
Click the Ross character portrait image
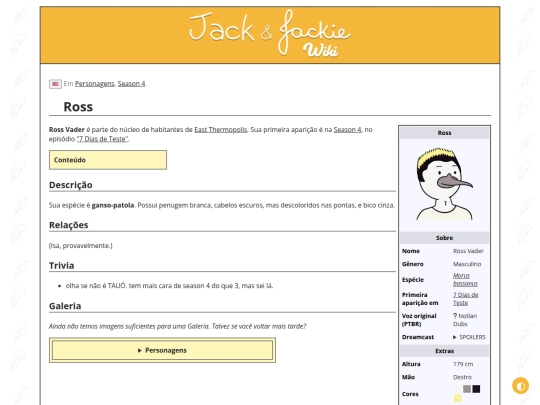[x=444, y=184]
